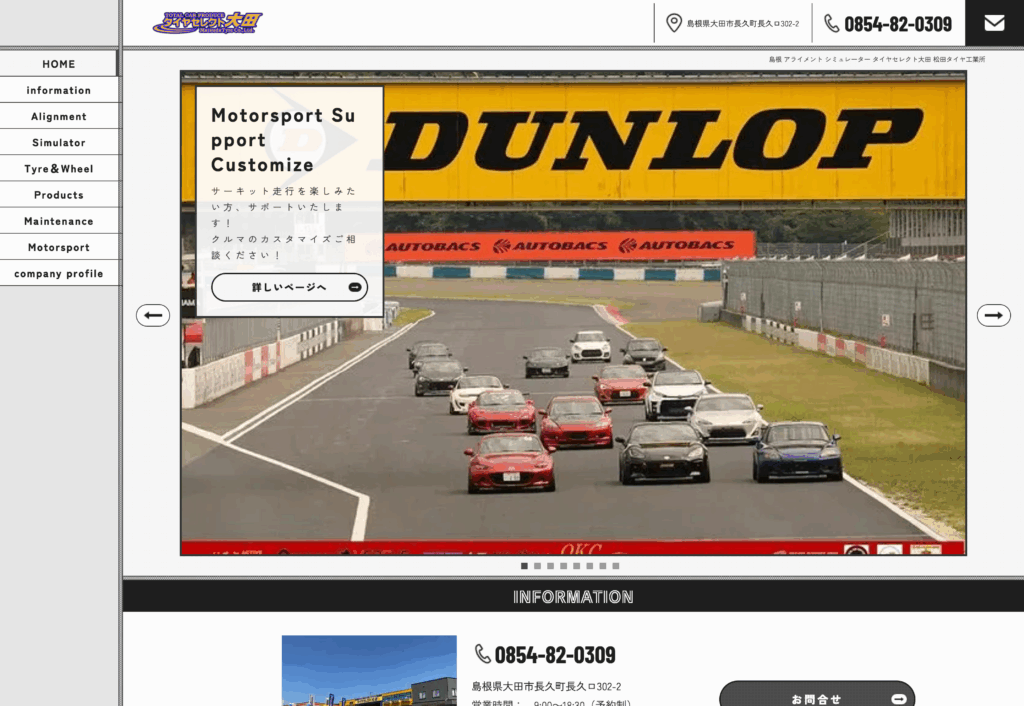Click the 詳しいページへ button
Viewport: 1024px width, 706px height.
pyautogui.click(x=289, y=288)
